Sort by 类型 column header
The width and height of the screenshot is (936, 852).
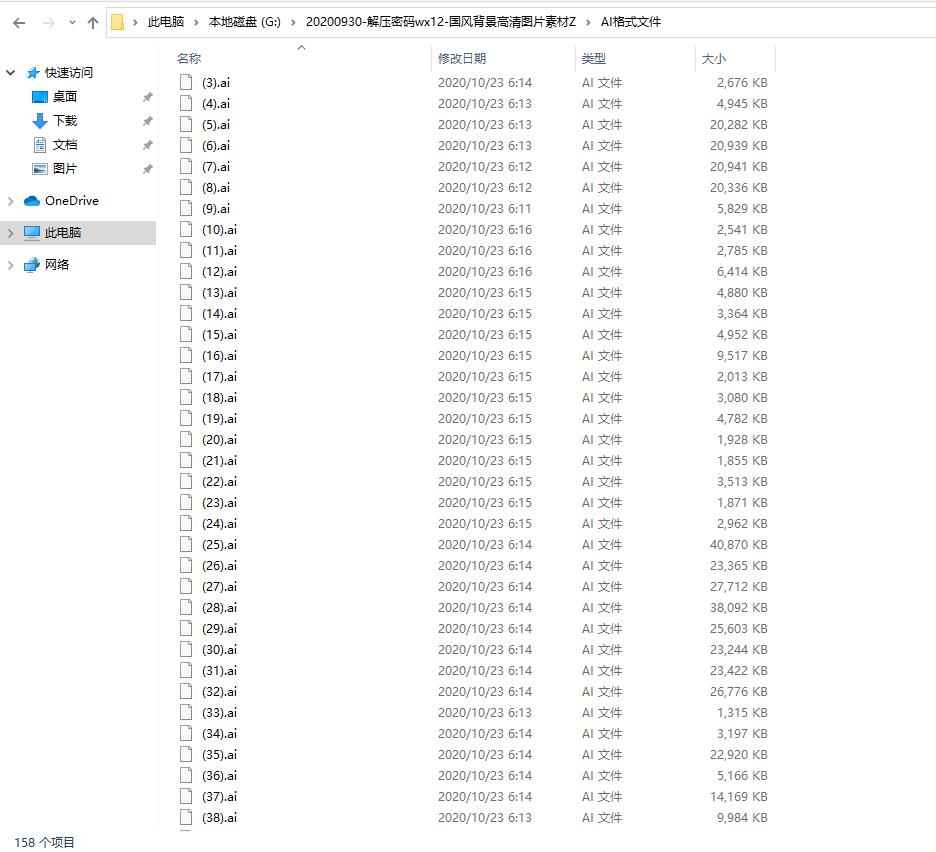pos(593,59)
